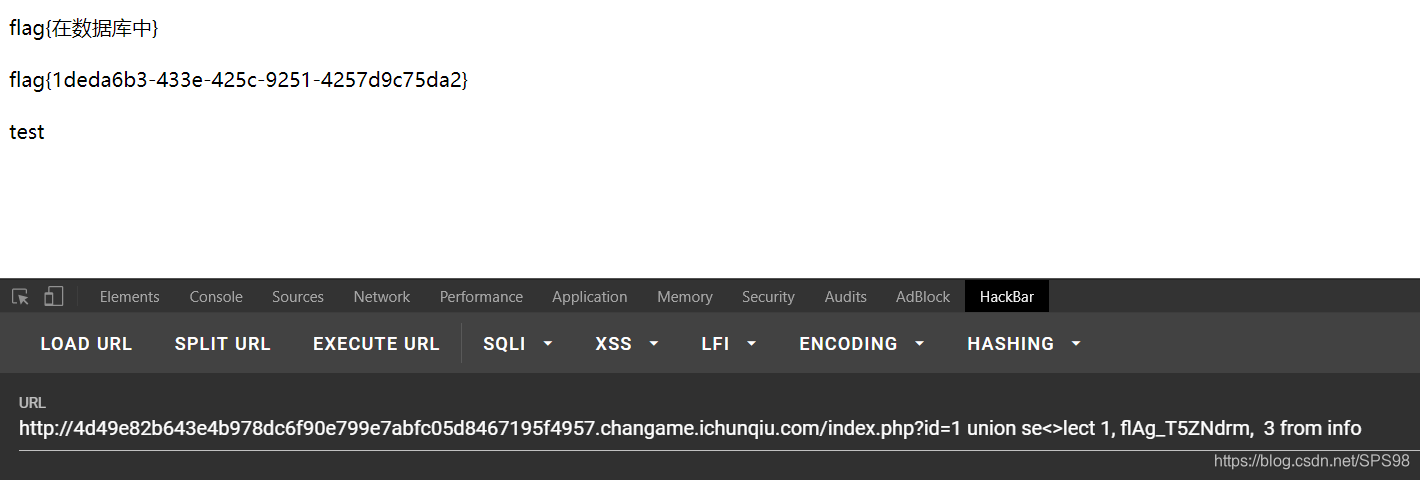Activate the inspect element picker icon
Screen dimensions: 1420x480
pyautogui.click(x=20, y=296)
